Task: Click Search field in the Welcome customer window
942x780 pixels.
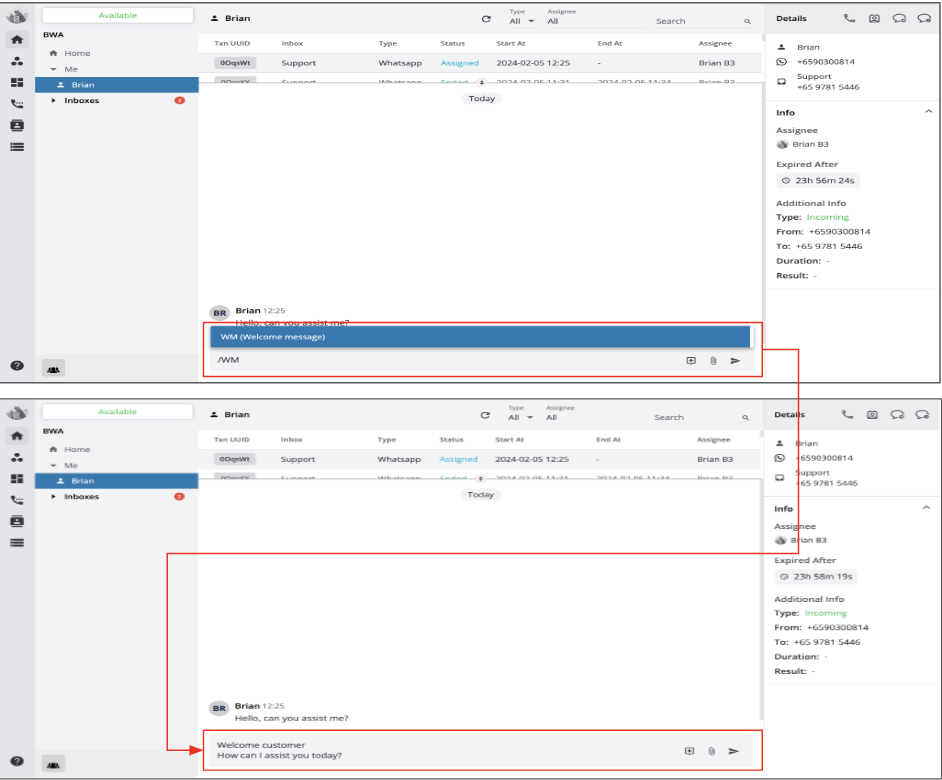Action: (x=697, y=417)
